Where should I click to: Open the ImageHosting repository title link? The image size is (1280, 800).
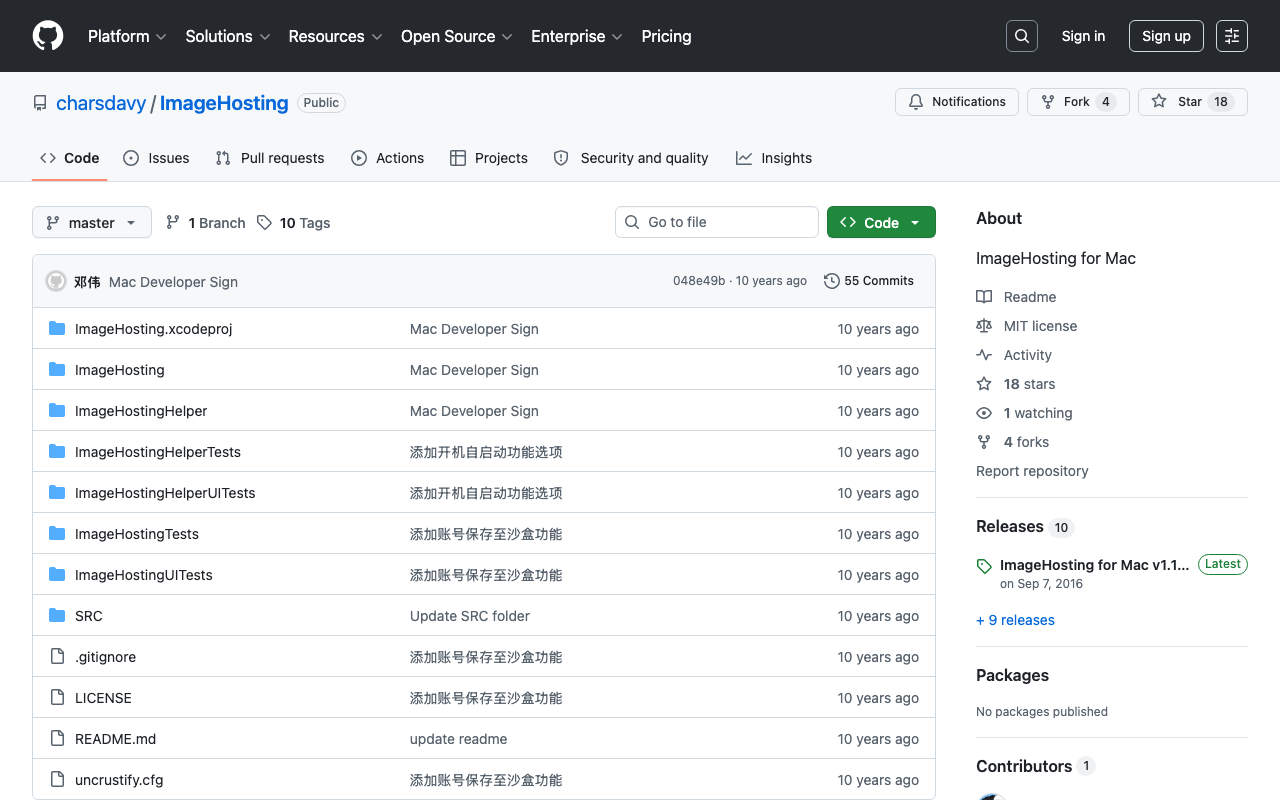[x=224, y=103]
